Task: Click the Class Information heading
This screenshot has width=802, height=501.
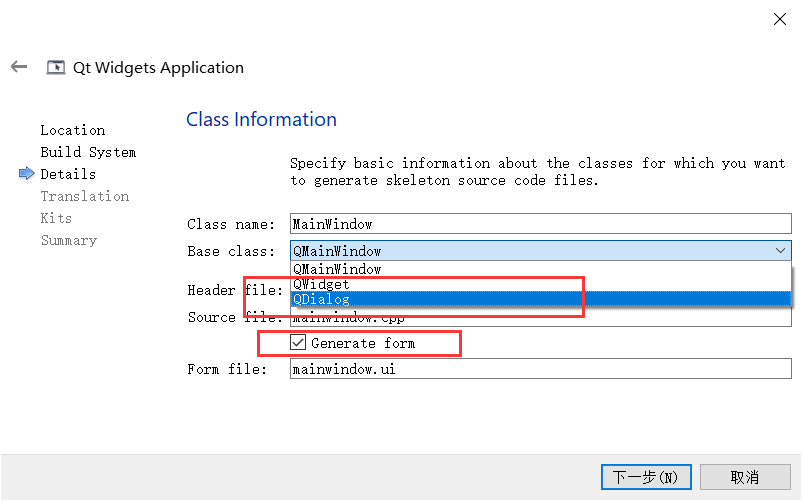Action: point(261,119)
